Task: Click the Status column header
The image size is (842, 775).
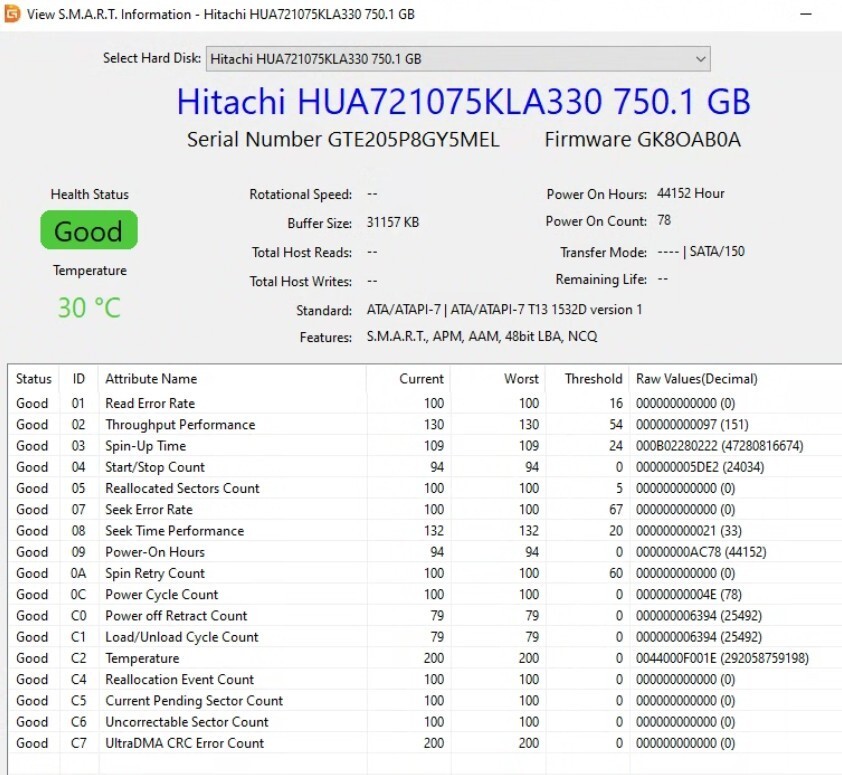Action: pyautogui.click(x=33, y=379)
